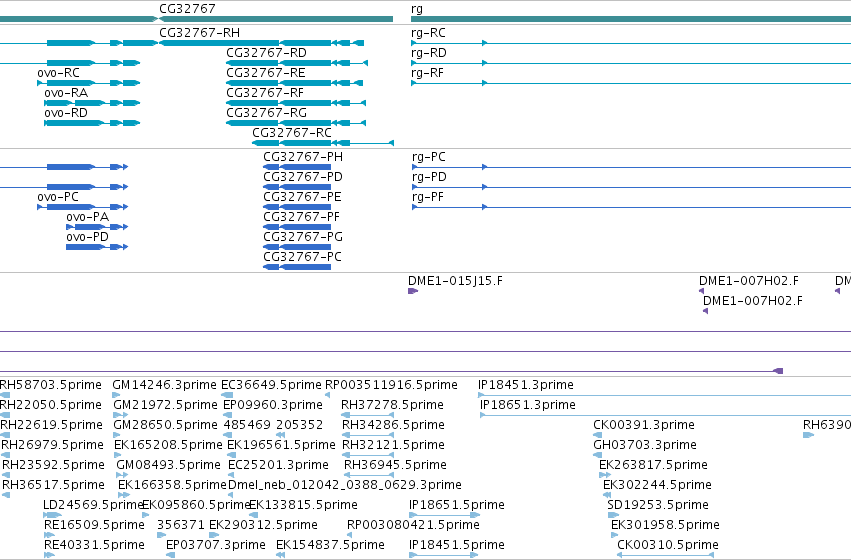Select the ovo-RC transcript label
851x560 pixels.
pyautogui.click(x=58, y=73)
